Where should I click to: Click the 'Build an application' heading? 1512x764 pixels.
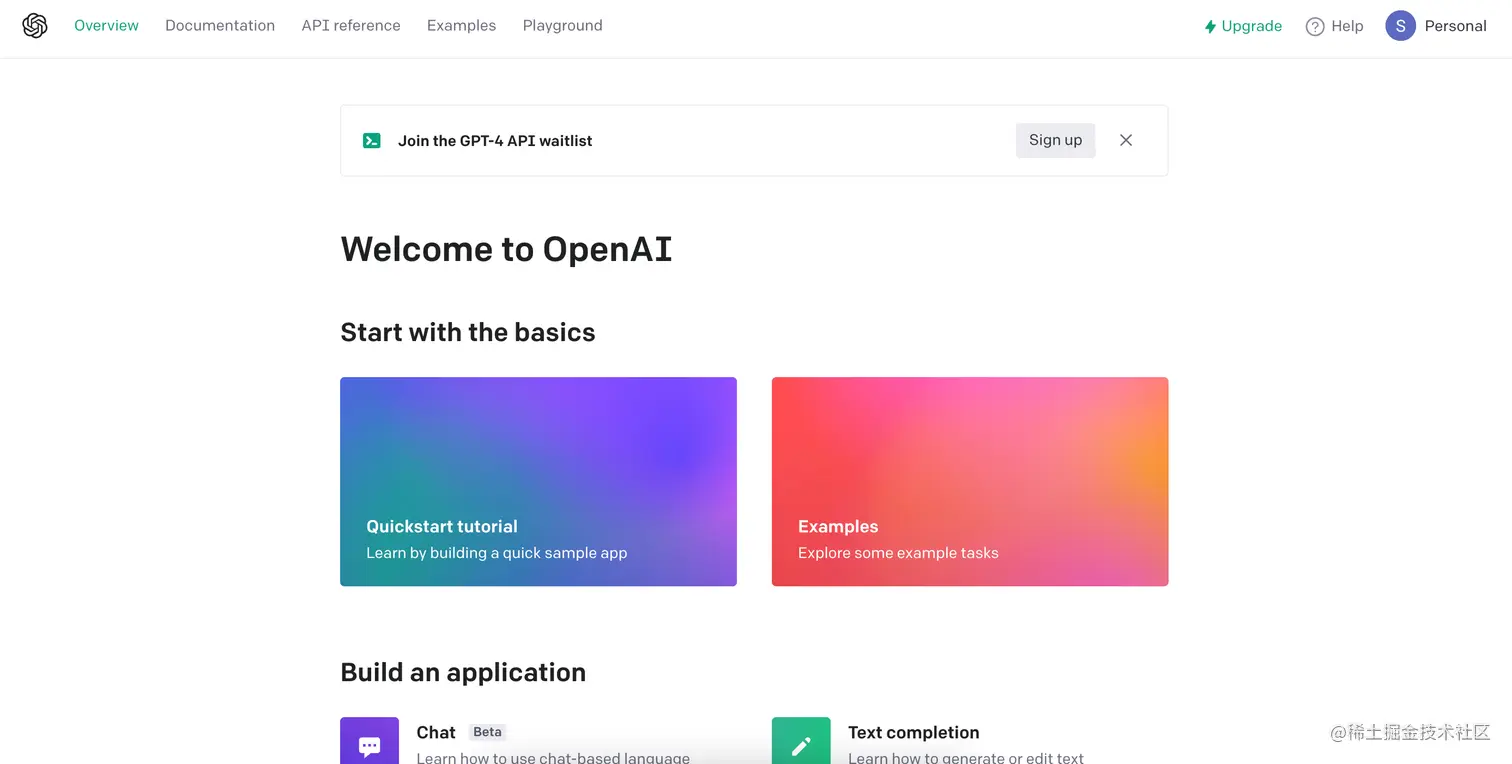tap(463, 672)
